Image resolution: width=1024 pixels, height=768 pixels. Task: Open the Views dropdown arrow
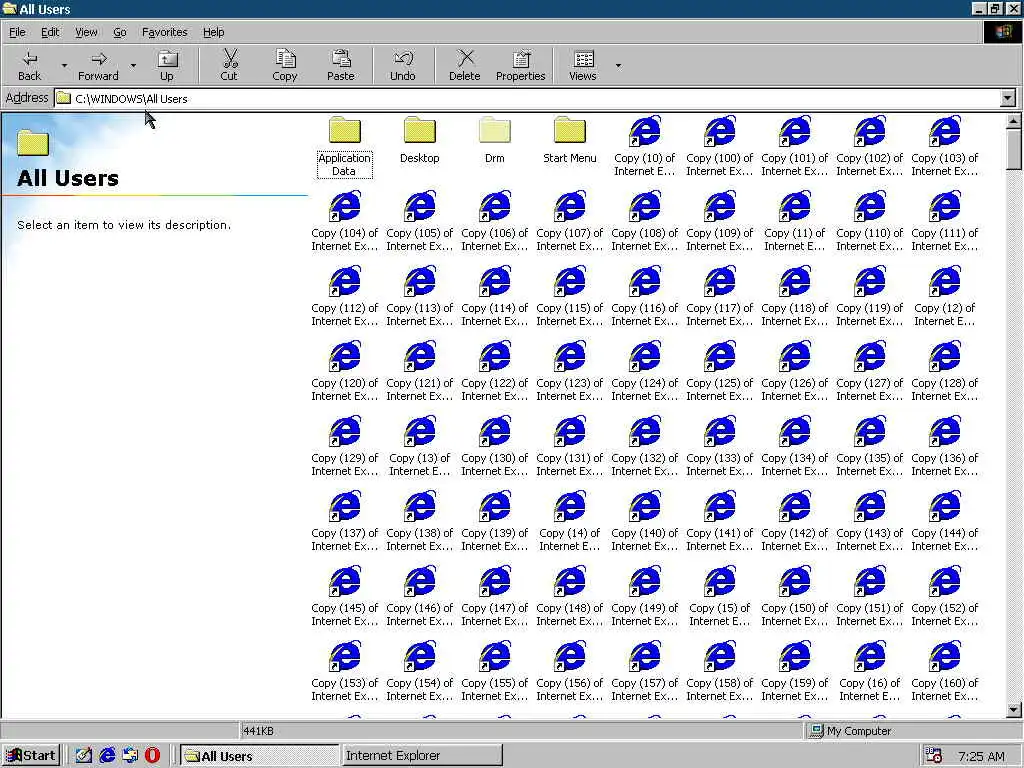click(x=618, y=65)
